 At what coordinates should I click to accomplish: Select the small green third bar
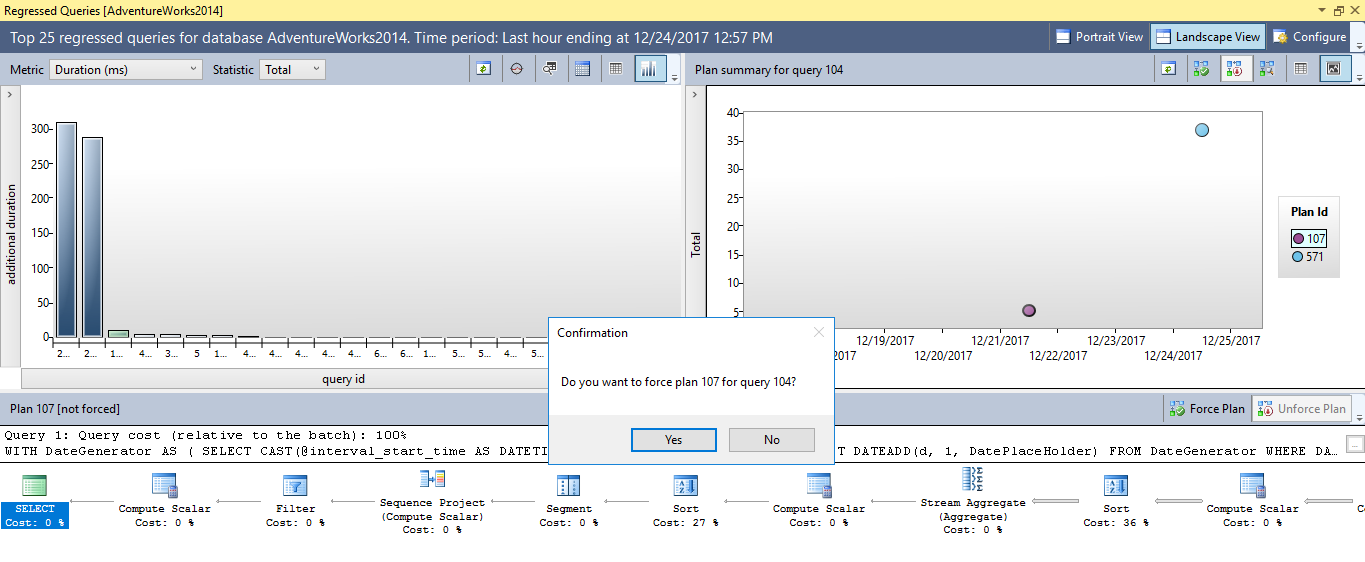[118, 334]
